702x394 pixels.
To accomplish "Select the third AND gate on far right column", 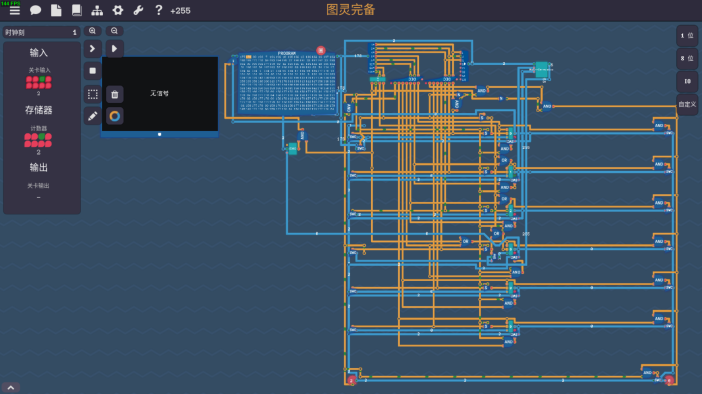I will 659,203.
